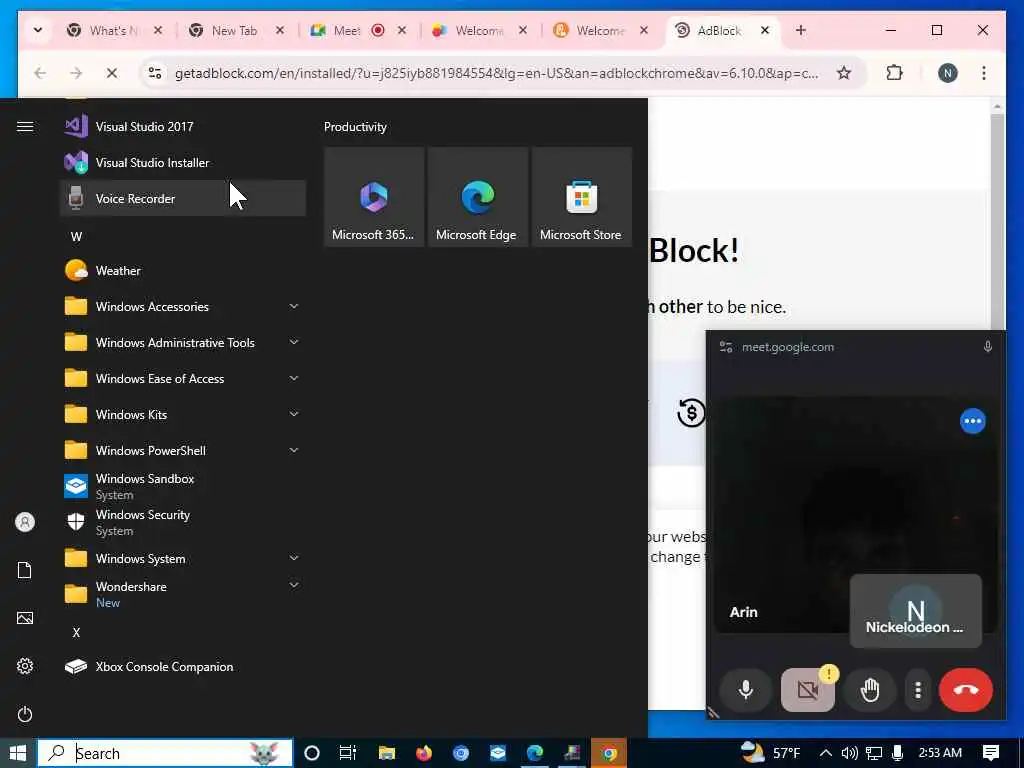Open the Microsoft Store tile

(581, 197)
